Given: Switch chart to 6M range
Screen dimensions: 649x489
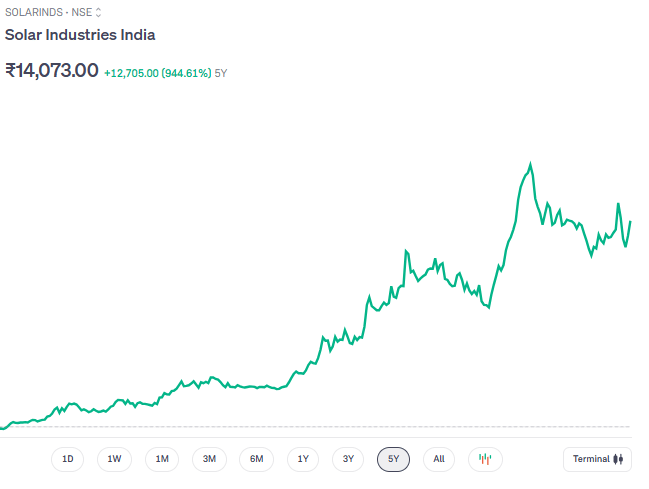Looking at the screenshot, I should point(256,459).
